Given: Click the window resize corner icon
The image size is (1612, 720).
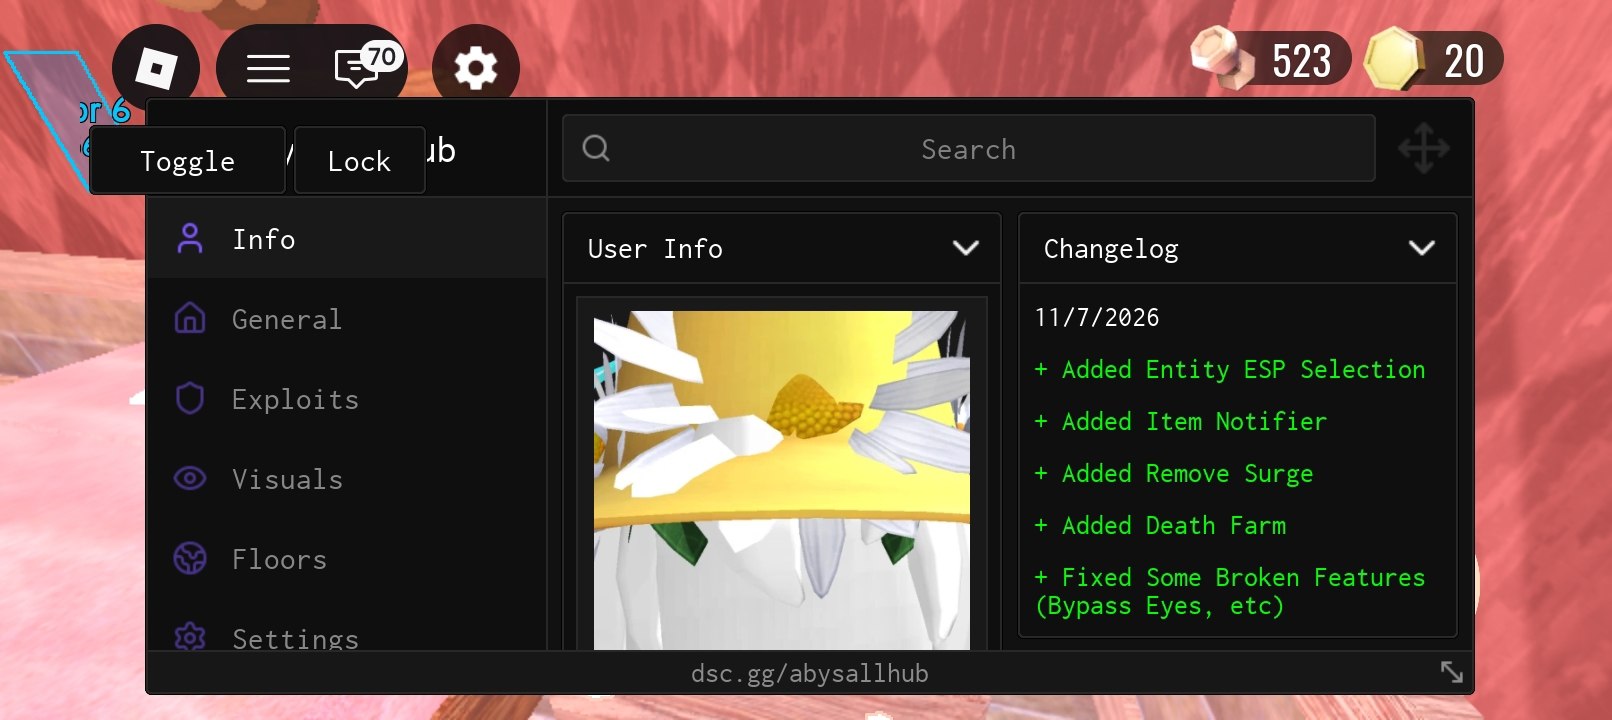Looking at the screenshot, I should pos(1452,672).
